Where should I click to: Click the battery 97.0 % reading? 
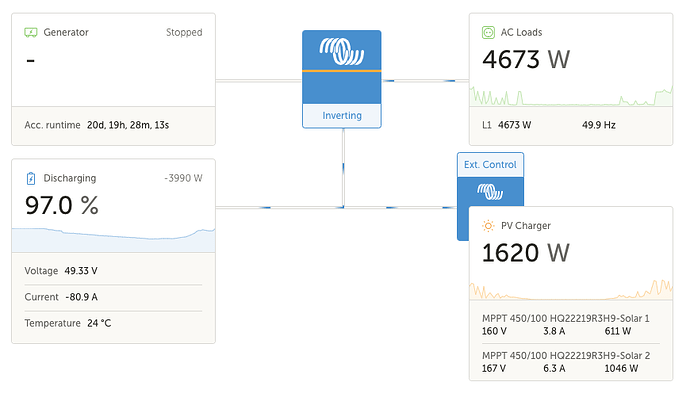[62, 206]
